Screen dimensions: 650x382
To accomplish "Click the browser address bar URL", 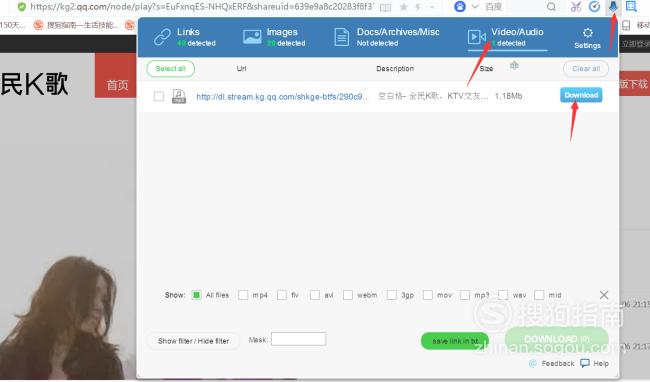I will click(201, 6).
